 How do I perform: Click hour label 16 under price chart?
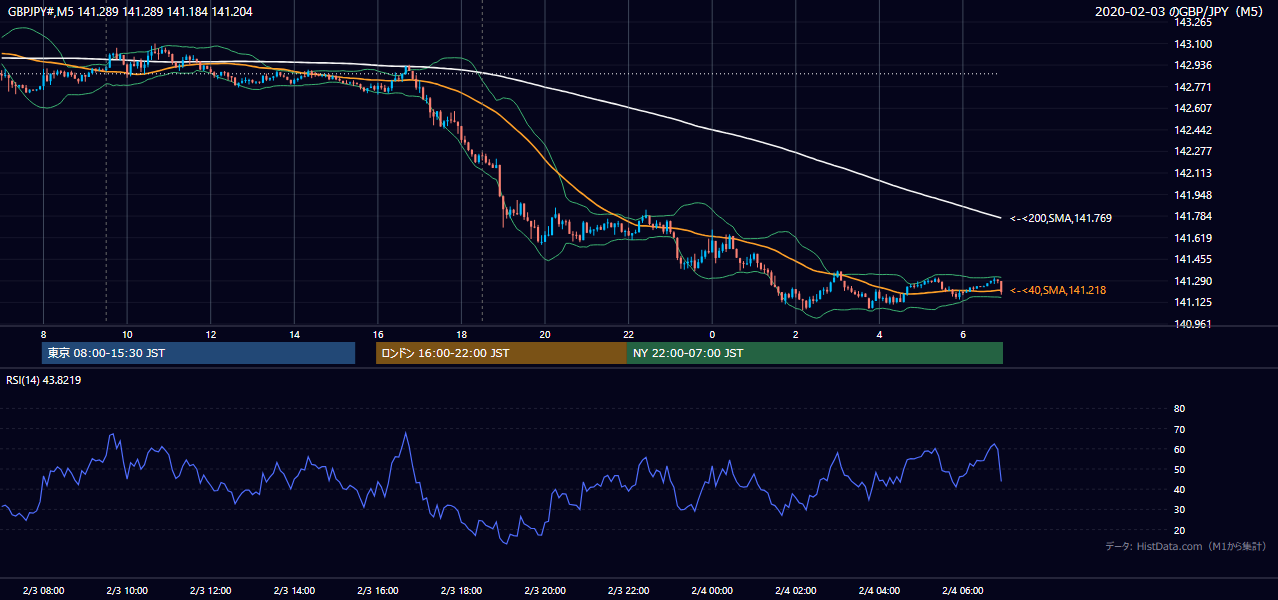(377, 334)
